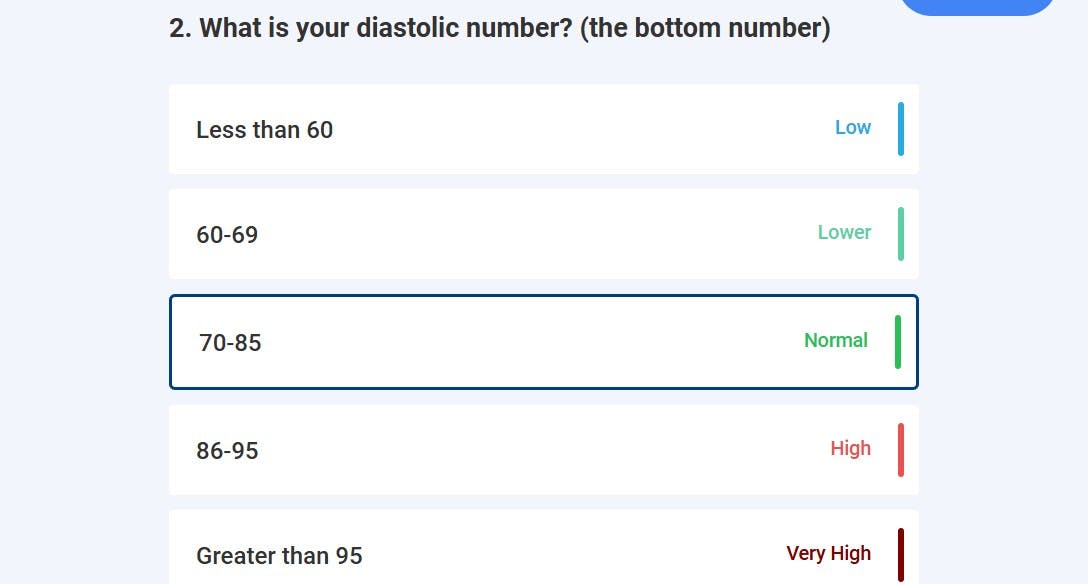Click the "Less than 60" label text

click(265, 129)
